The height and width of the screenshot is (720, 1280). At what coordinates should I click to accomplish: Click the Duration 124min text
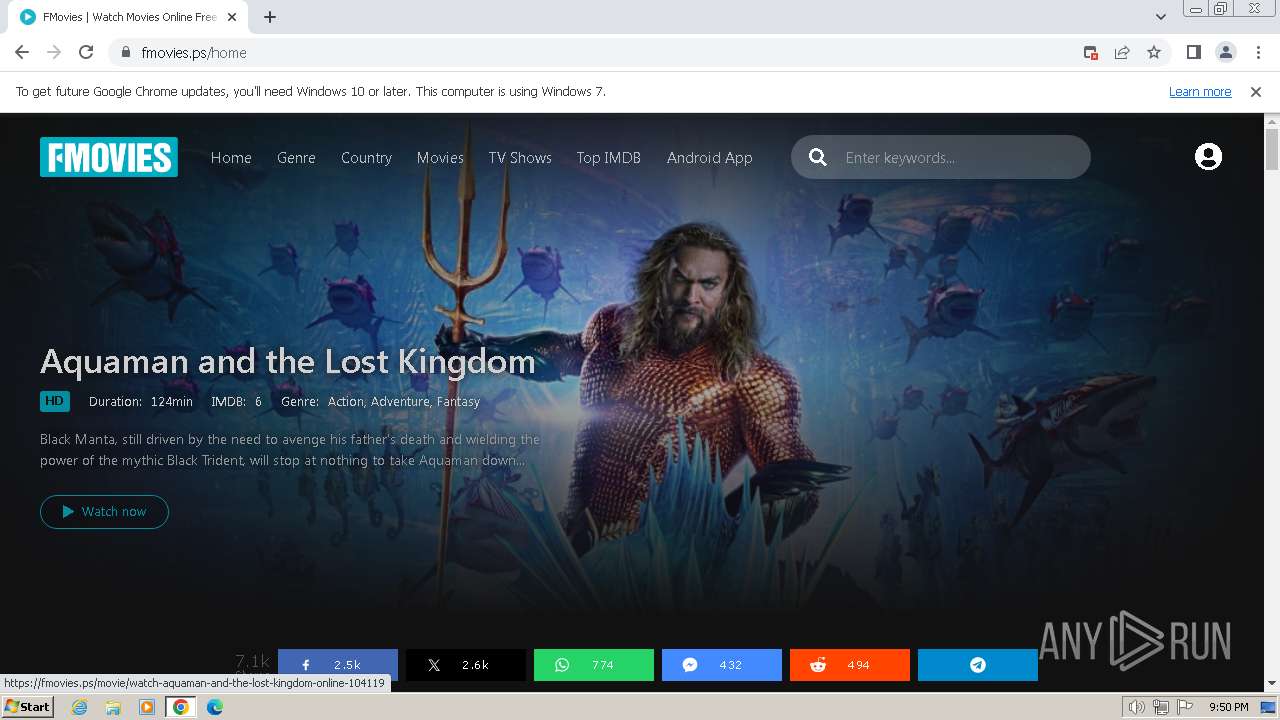[141, 402]
